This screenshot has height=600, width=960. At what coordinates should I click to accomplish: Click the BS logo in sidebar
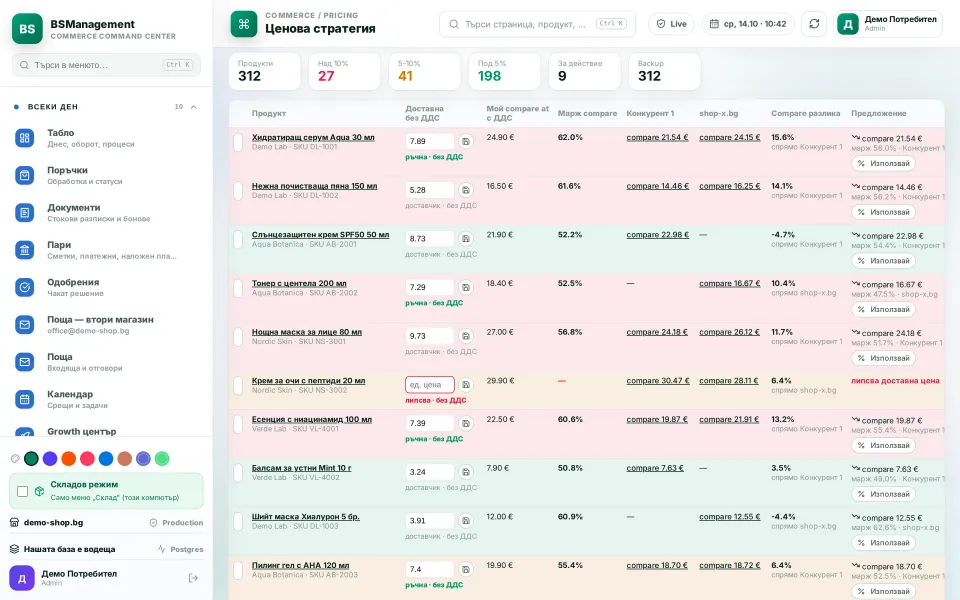27,28
